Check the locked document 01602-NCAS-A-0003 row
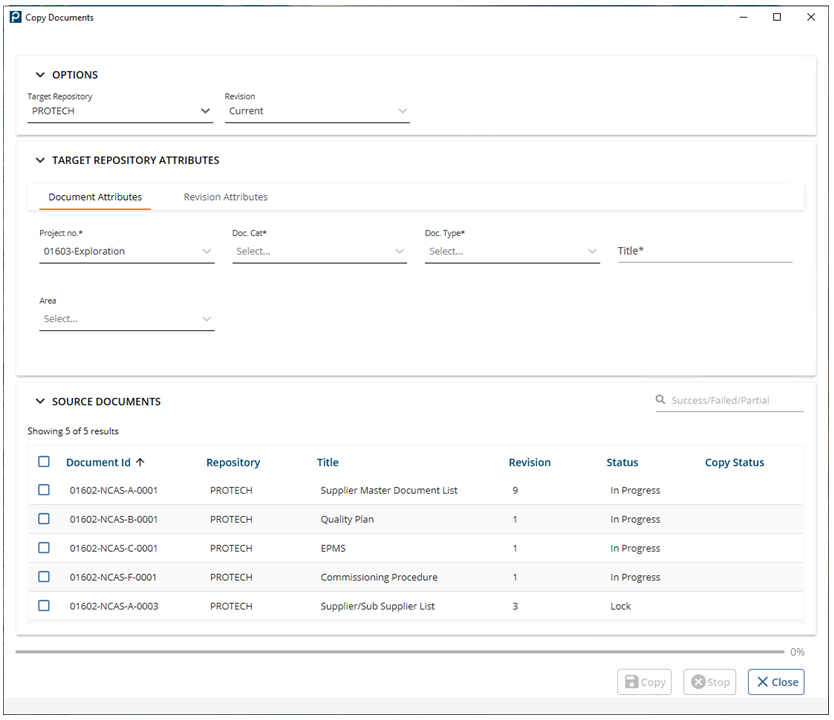The width and height of the screenshot is (834, 720). (43, 606)
